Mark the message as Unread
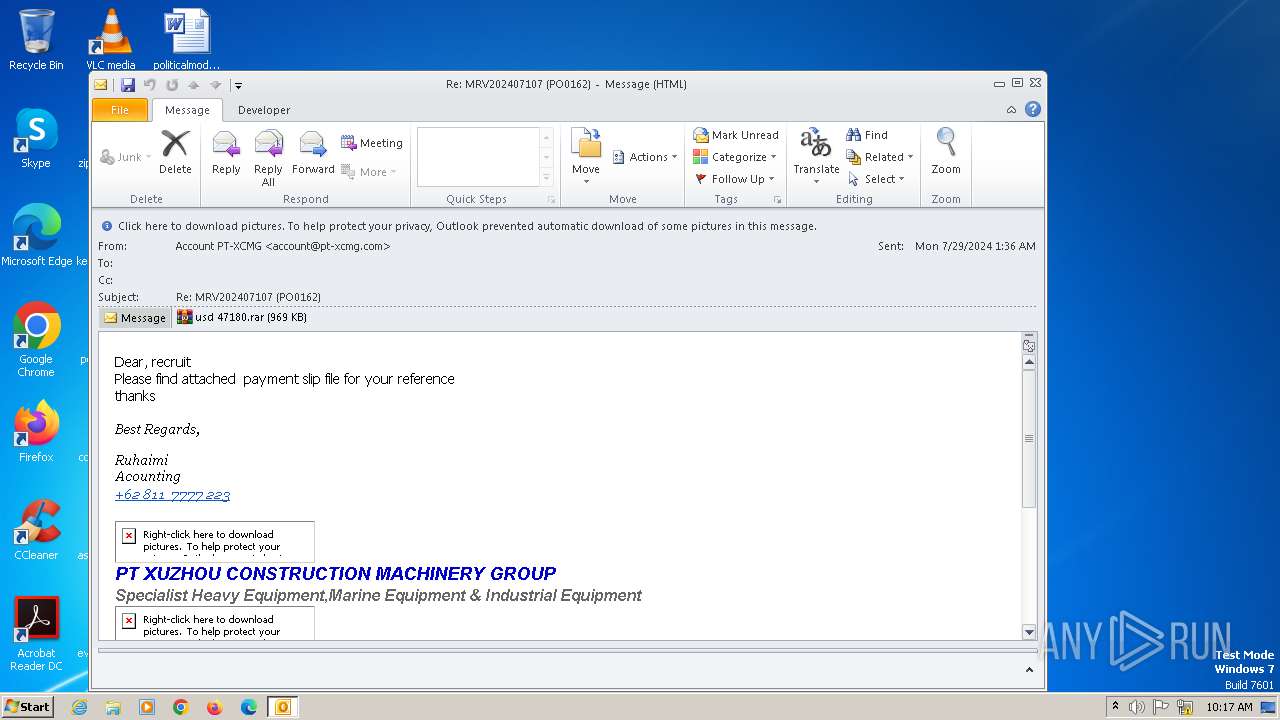 point(736,135)
